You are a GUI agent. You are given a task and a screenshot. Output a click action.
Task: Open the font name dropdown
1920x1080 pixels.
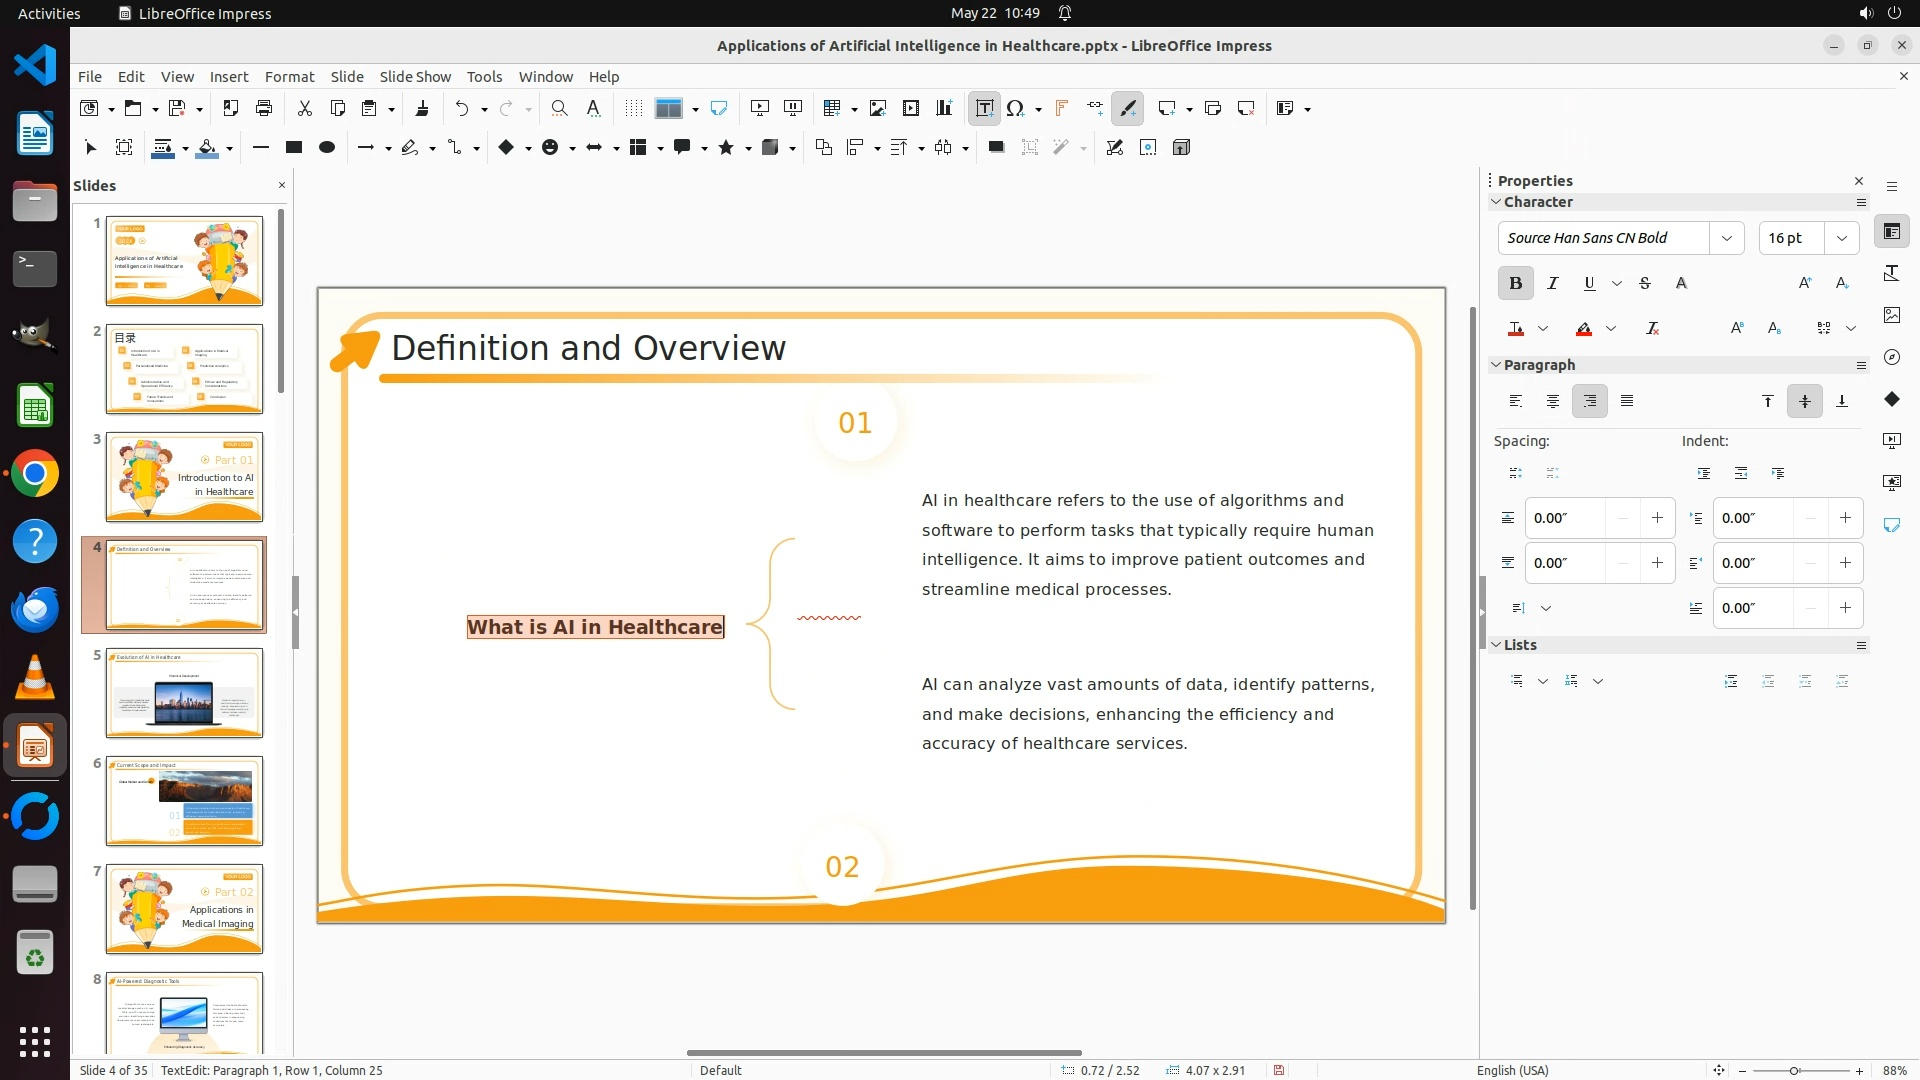(x=1726, y=238)
